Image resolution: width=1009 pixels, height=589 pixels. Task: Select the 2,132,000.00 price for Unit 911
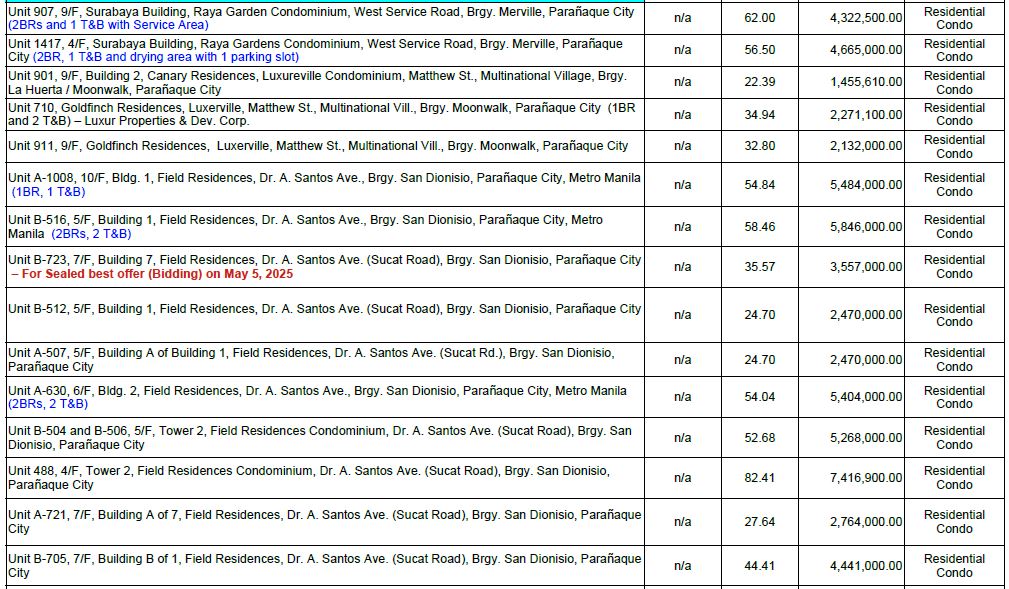coord(865,146)
